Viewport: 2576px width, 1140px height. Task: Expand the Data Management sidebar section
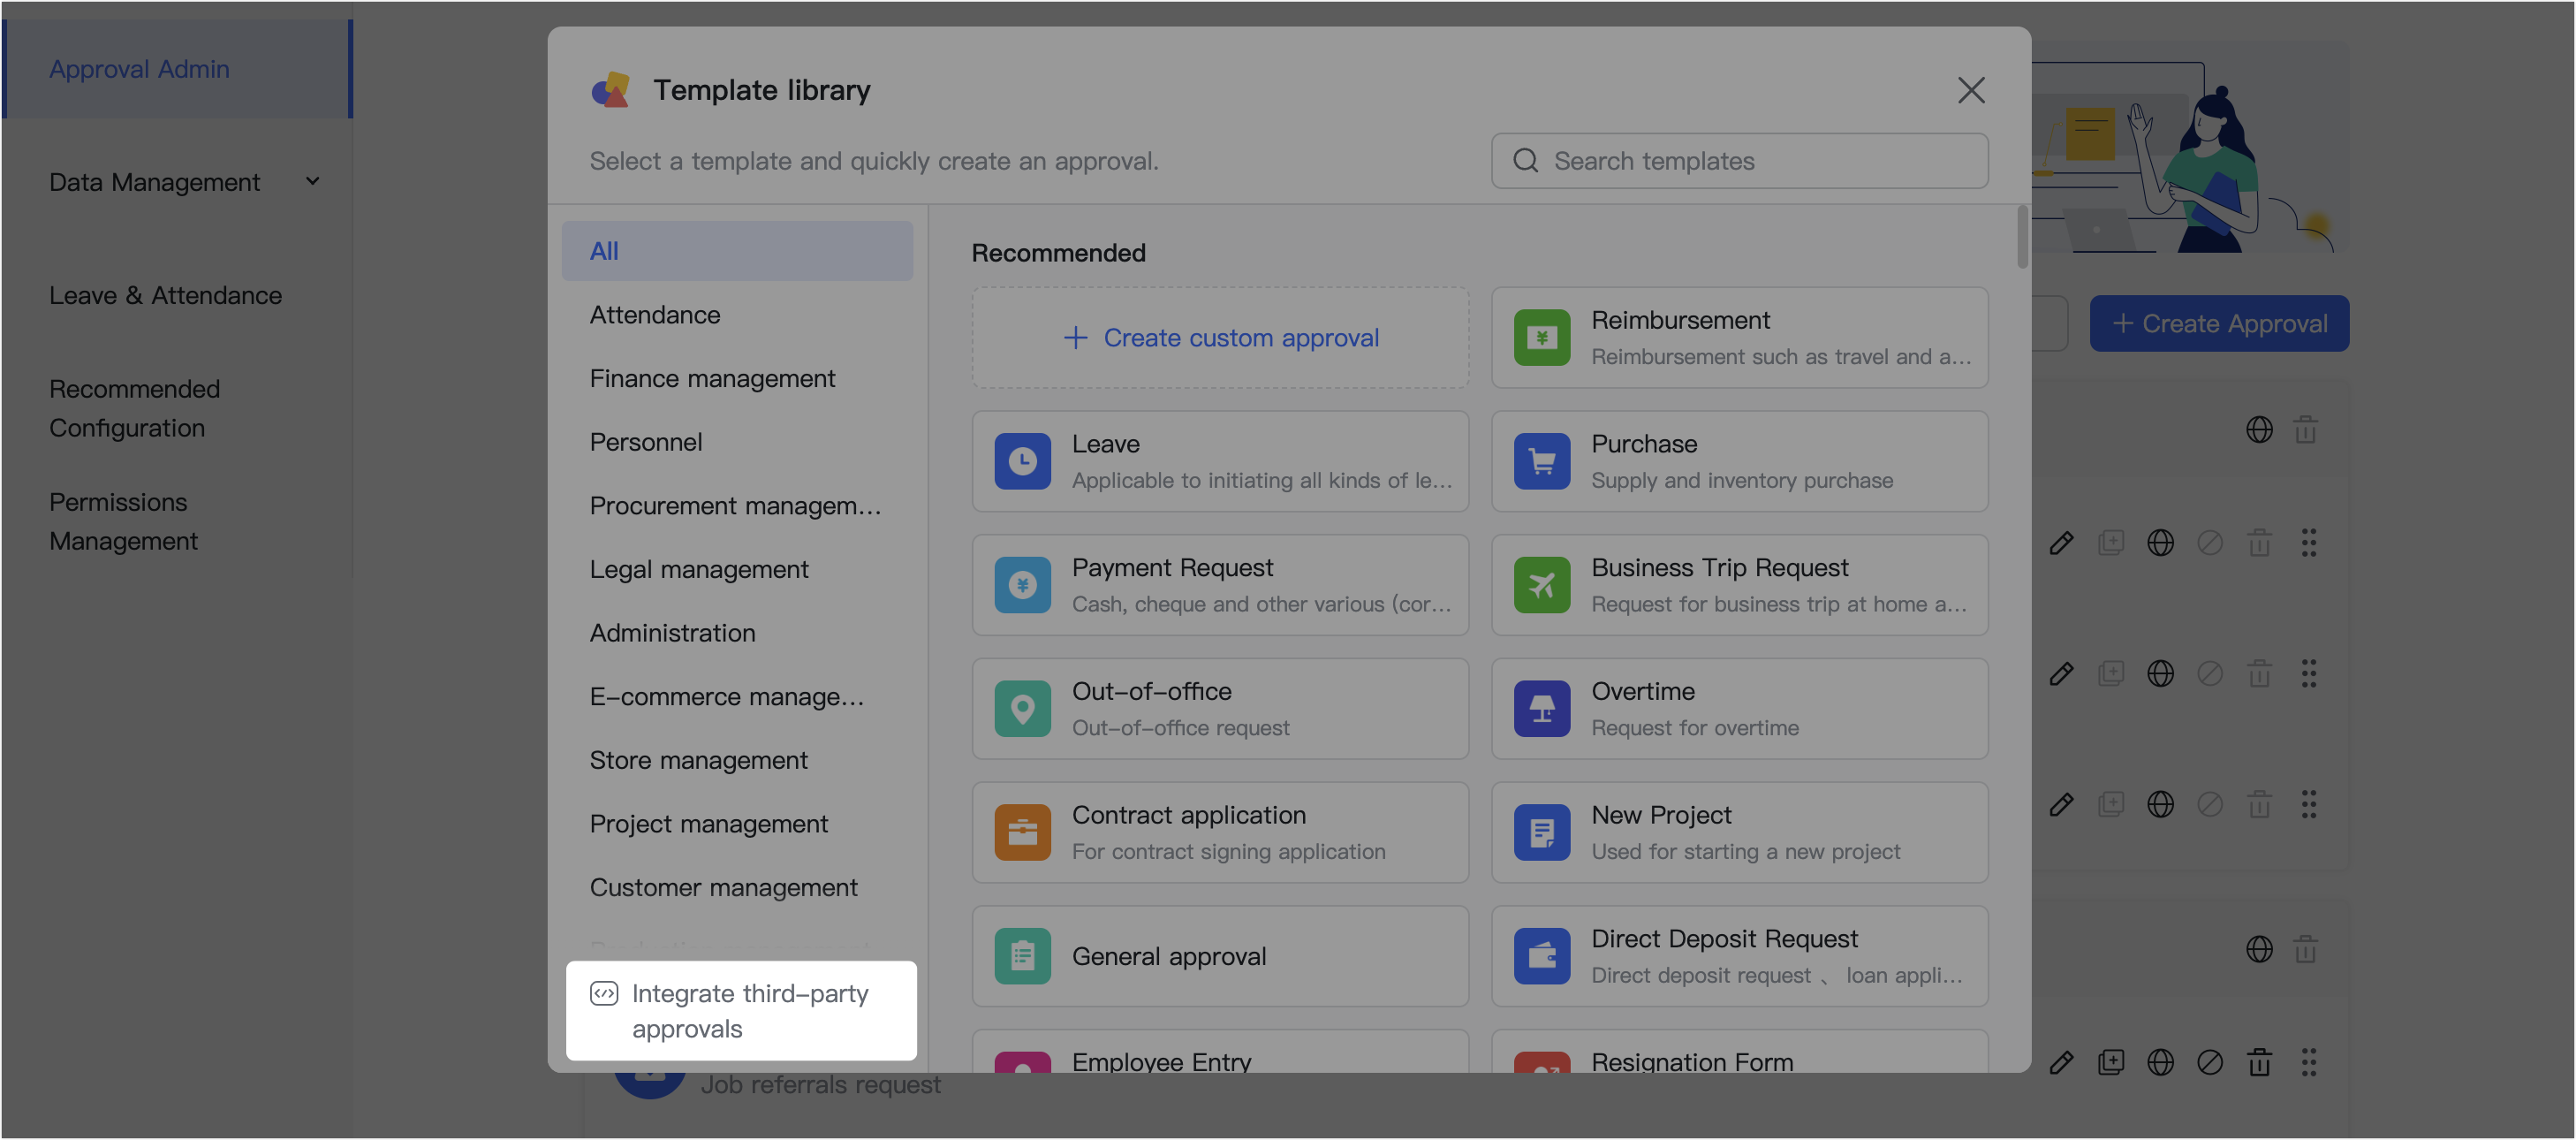click(312, 181)
